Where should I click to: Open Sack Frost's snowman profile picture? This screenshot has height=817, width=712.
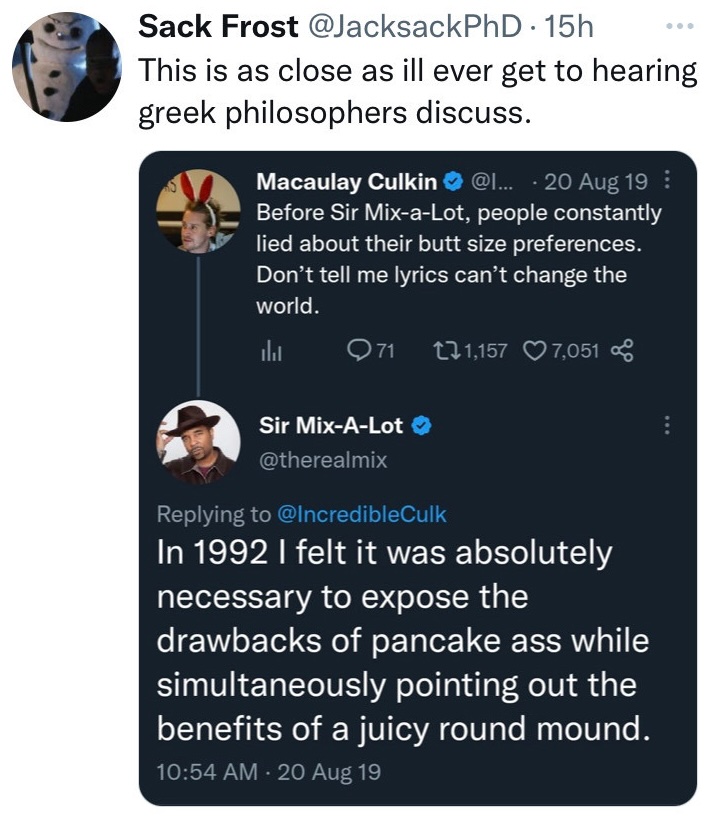(66, 66)
